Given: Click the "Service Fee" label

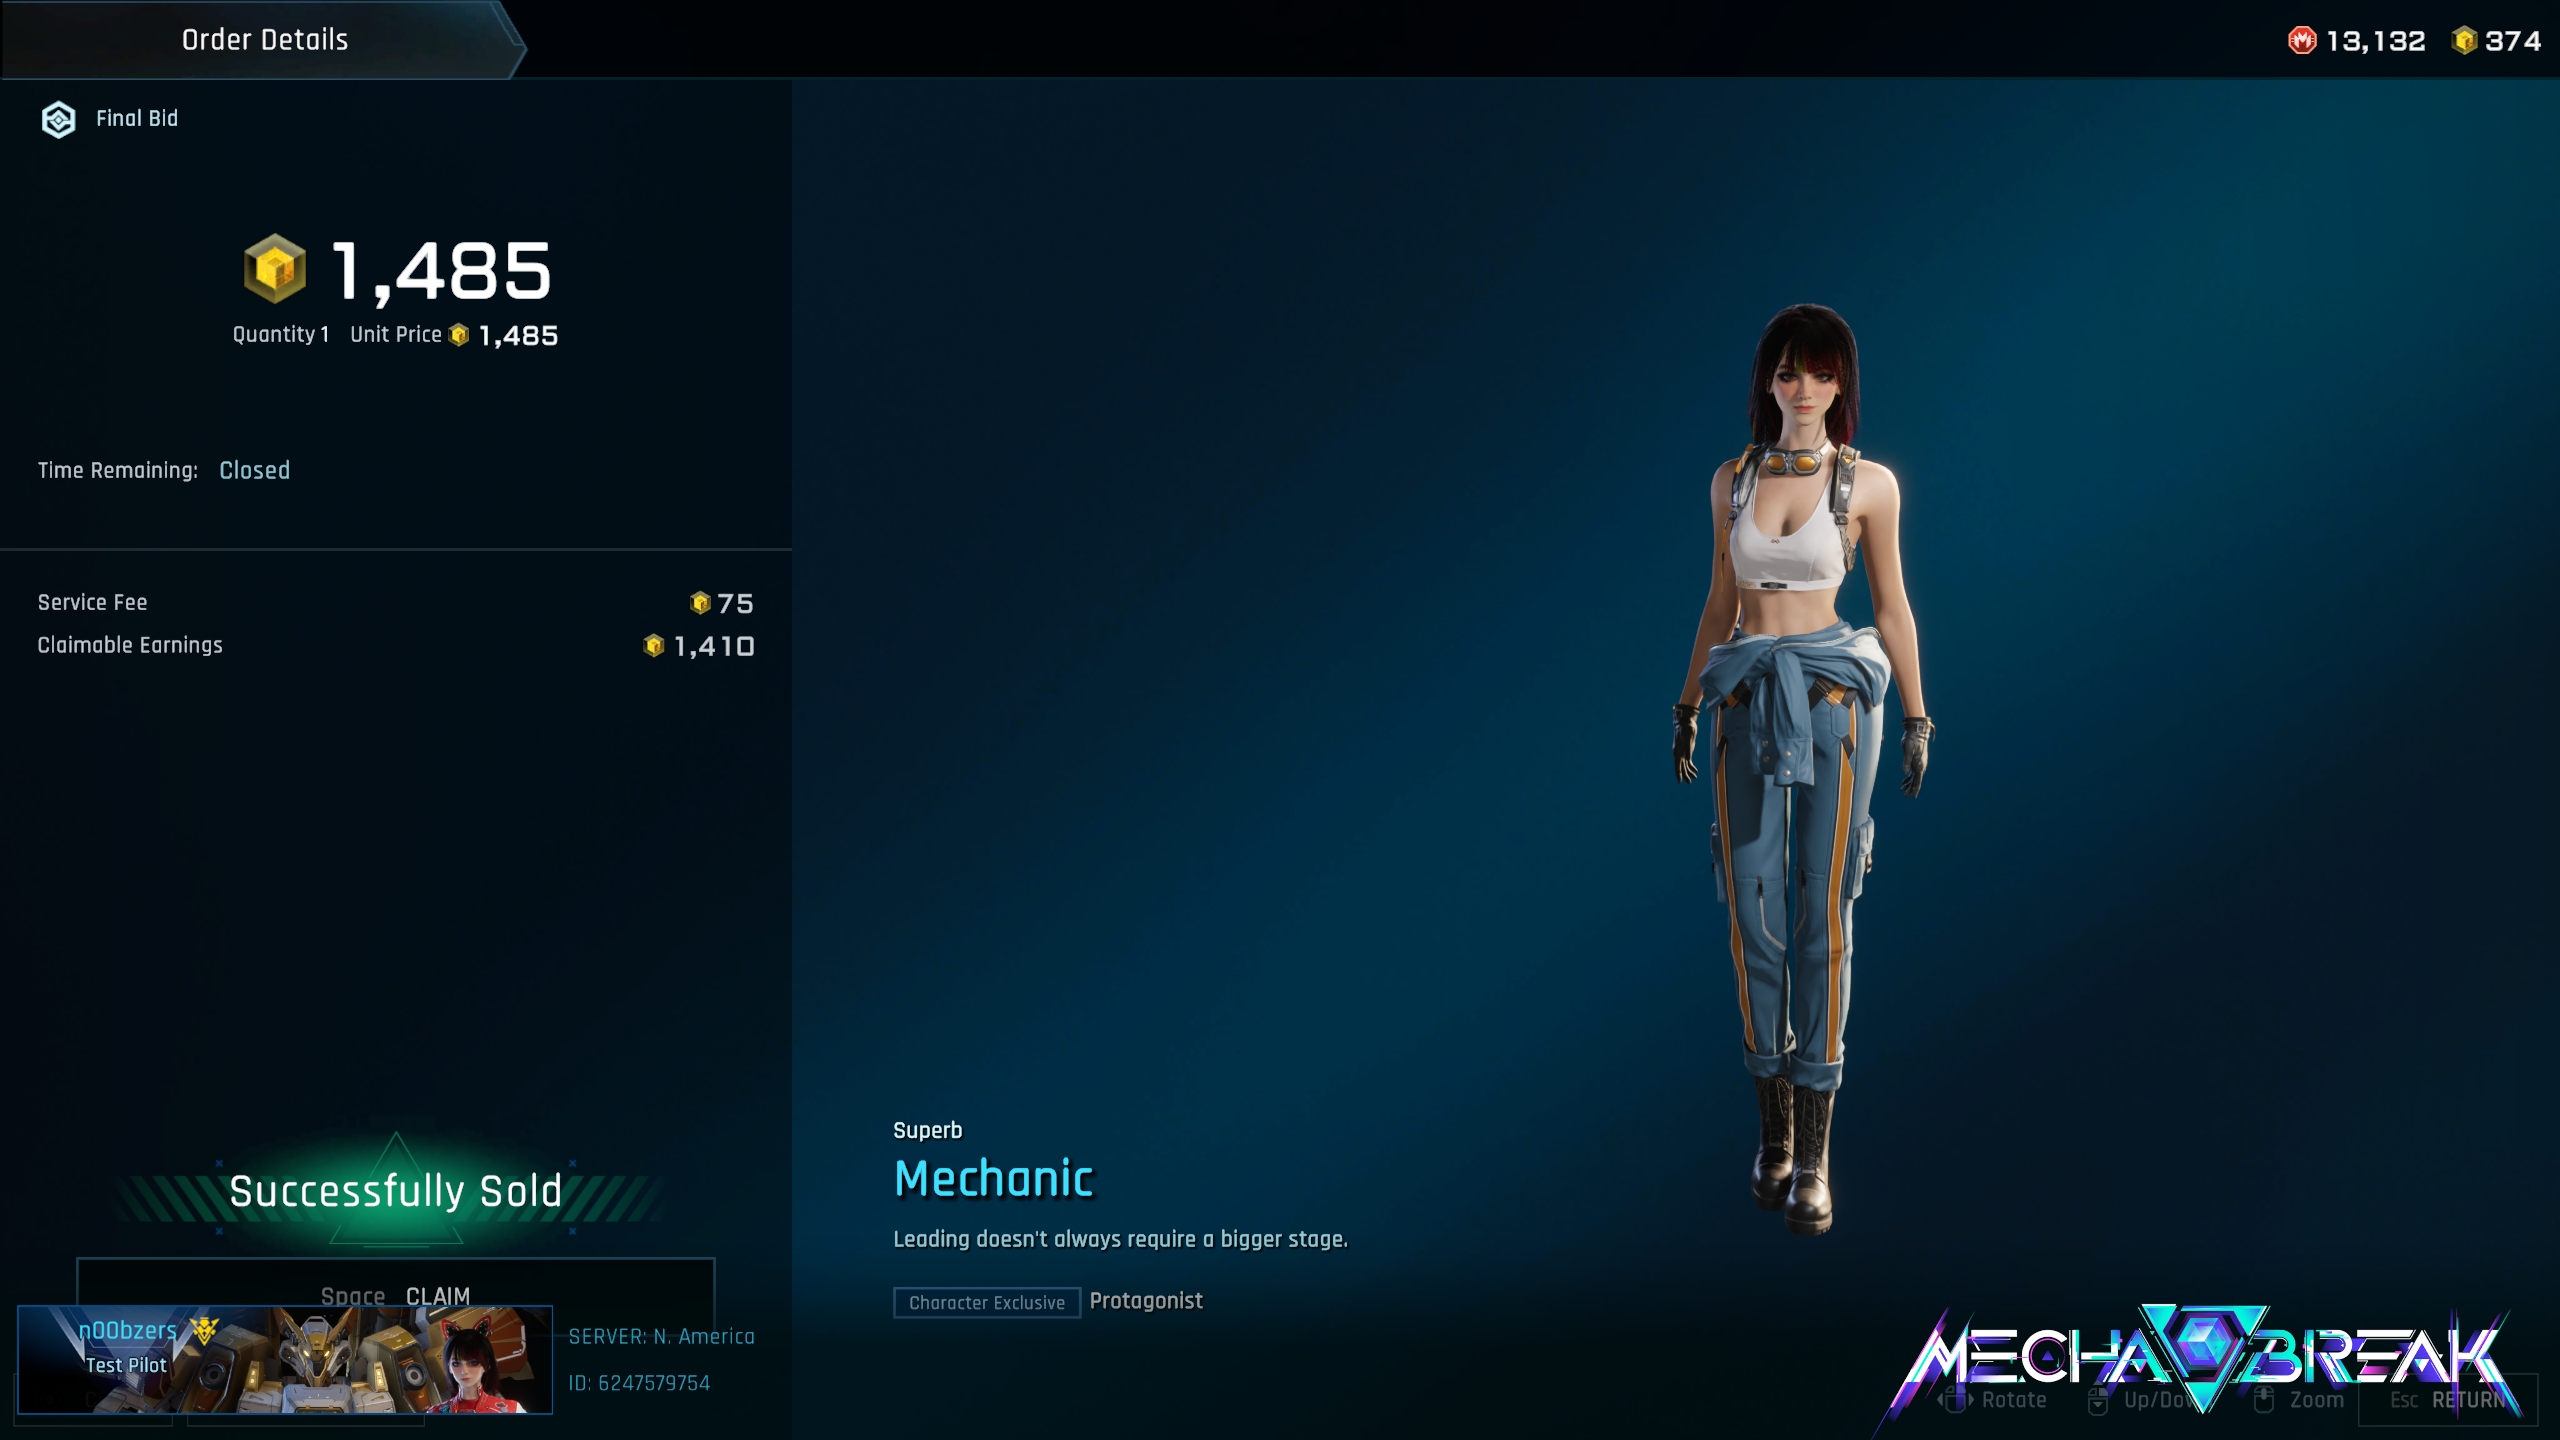Looking at the screenshot, I should click(93, 602).
